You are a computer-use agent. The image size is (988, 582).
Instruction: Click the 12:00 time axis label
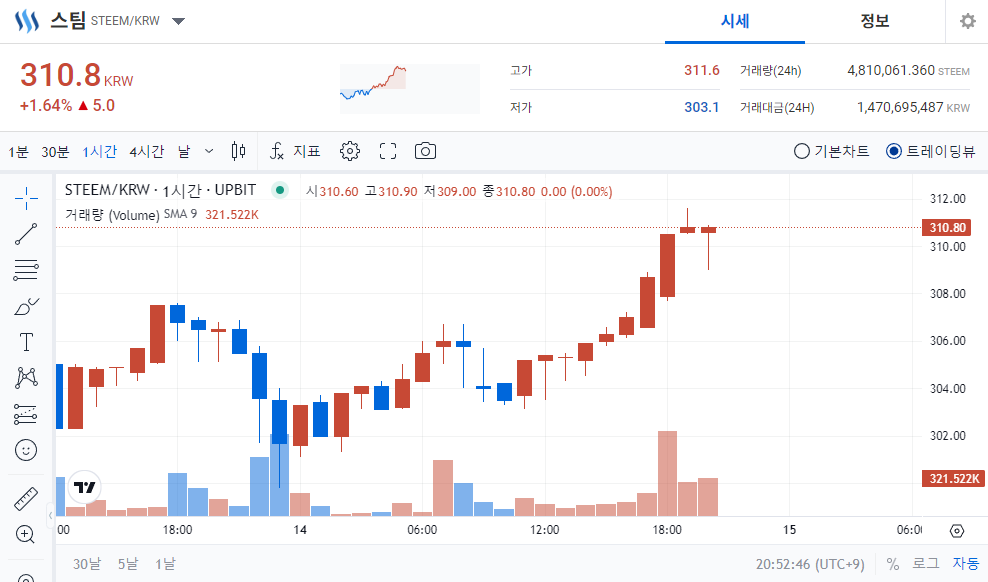pos(544,530)
